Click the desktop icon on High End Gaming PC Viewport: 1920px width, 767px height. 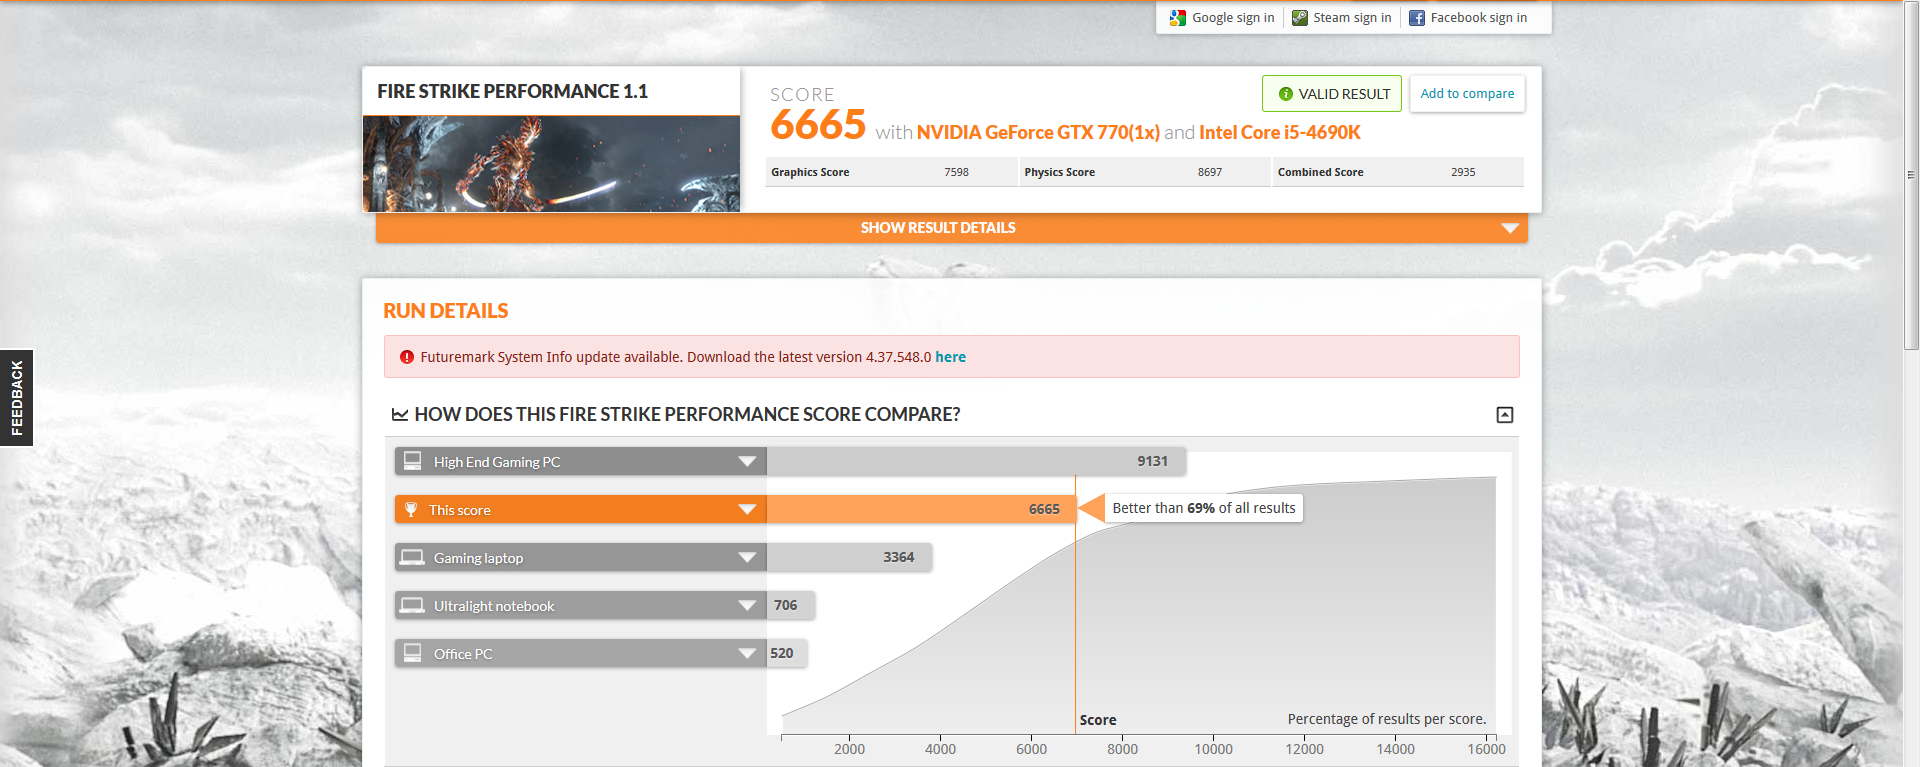tap(412, 461)
